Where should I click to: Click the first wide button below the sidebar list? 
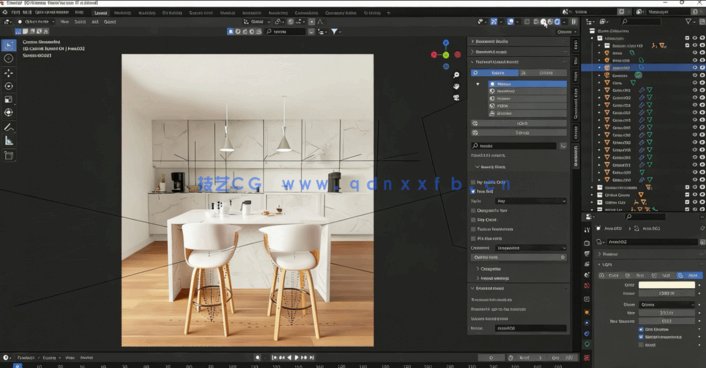click(519, 123)
